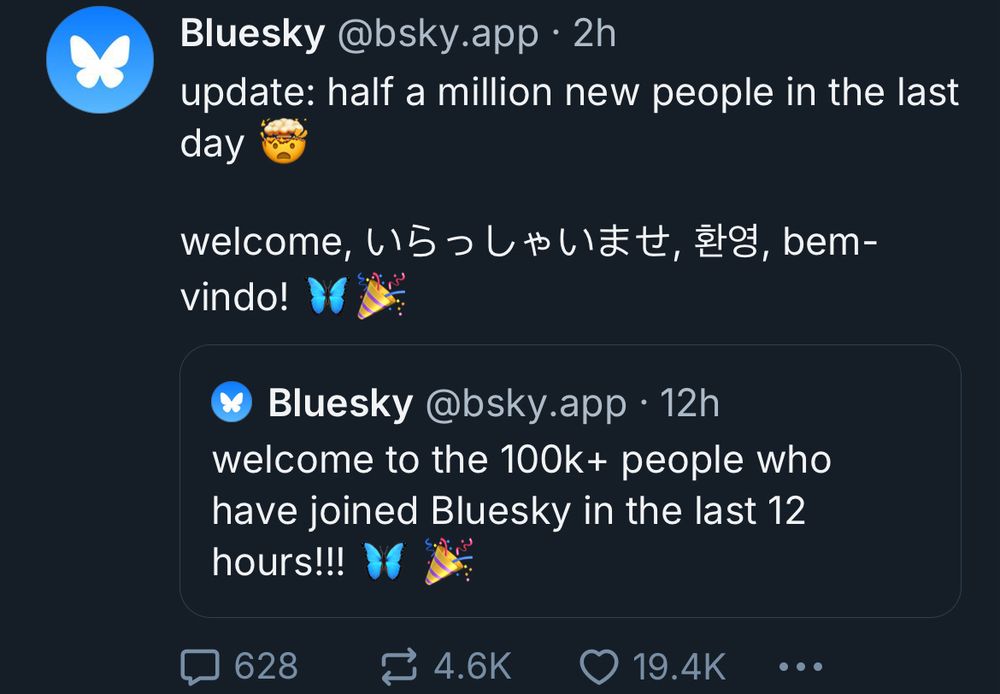This screenshot has width=1000, height=694.
Task: Click the 628 reply count
Action: point(266,665)
